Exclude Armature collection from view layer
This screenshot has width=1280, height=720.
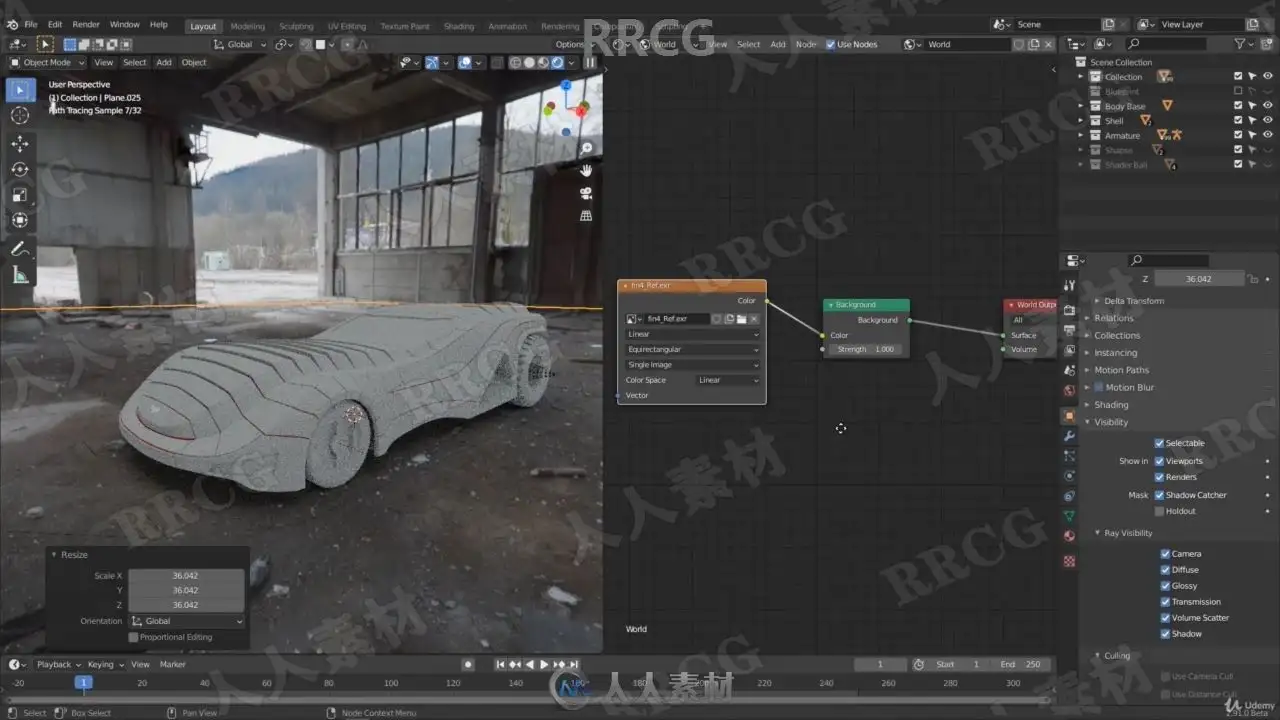pyautogui.click(x=1238, y=135)
